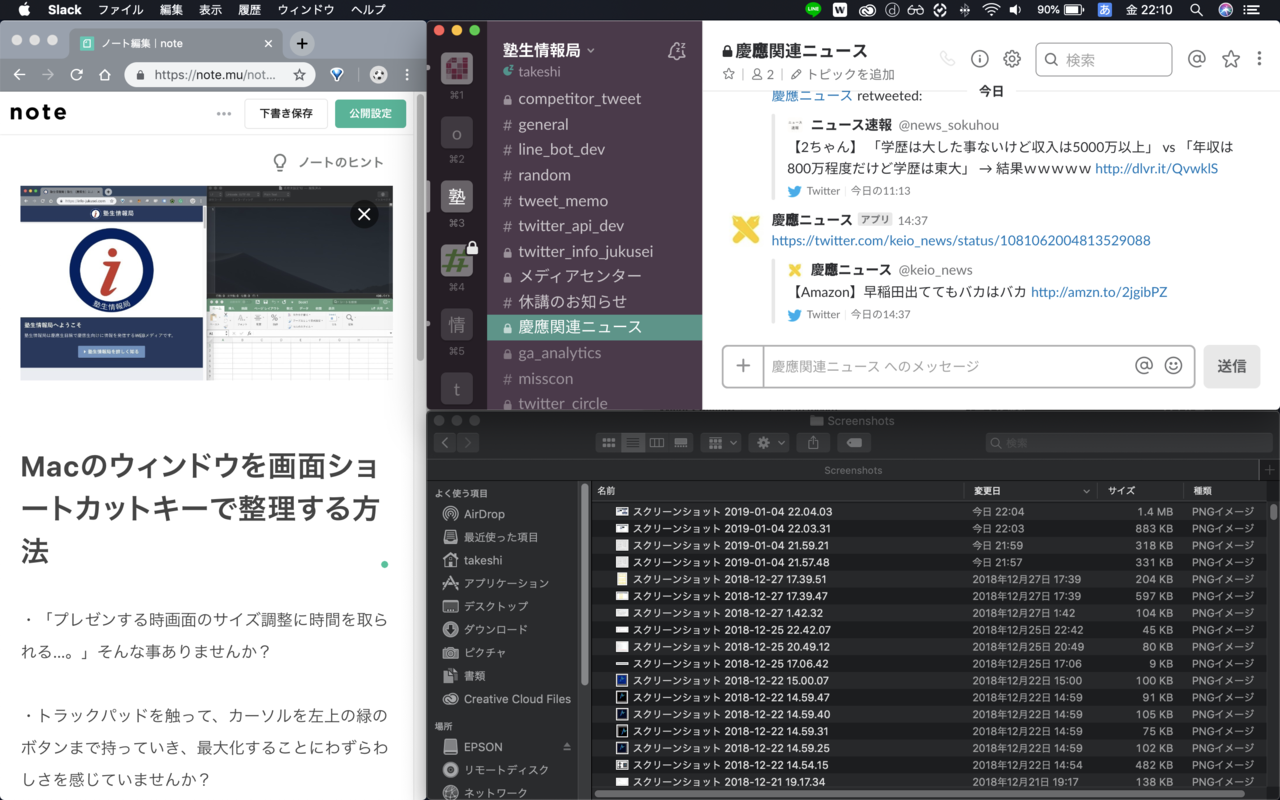The image size is (1280, 800).
Task: Attach file with plus button in message box
Action: point(743,366)
